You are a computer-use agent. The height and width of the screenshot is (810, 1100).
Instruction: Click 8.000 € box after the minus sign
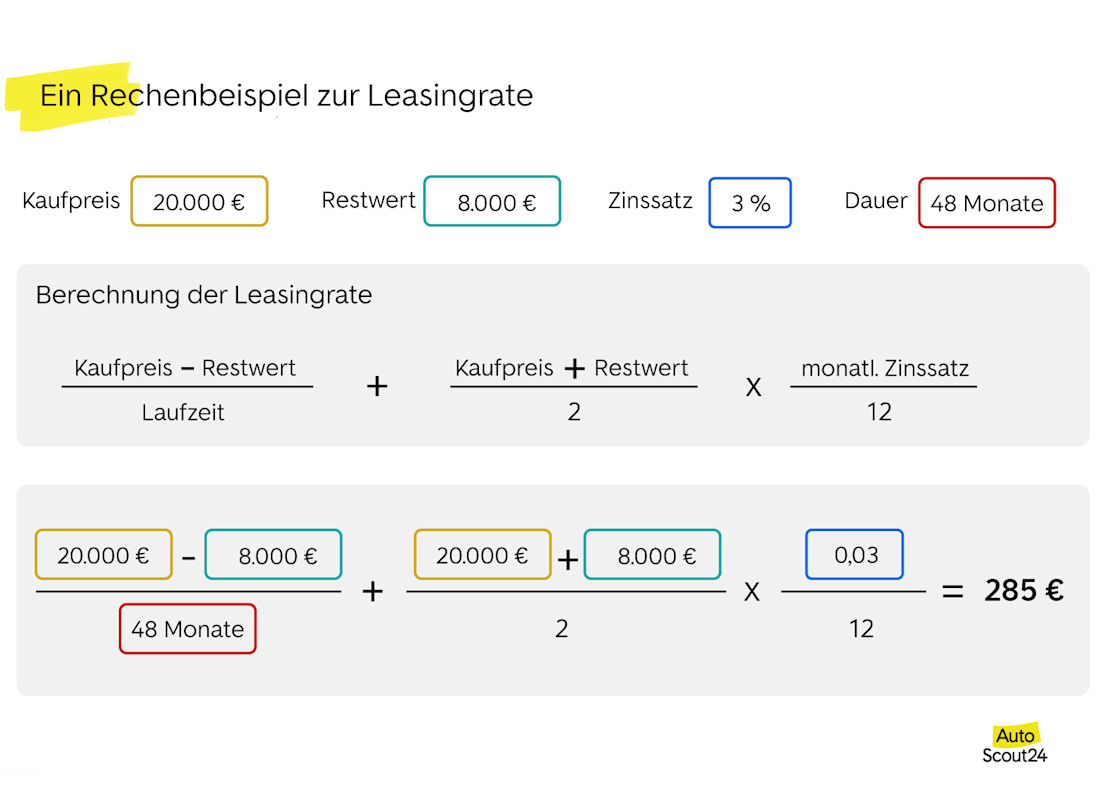273,556
